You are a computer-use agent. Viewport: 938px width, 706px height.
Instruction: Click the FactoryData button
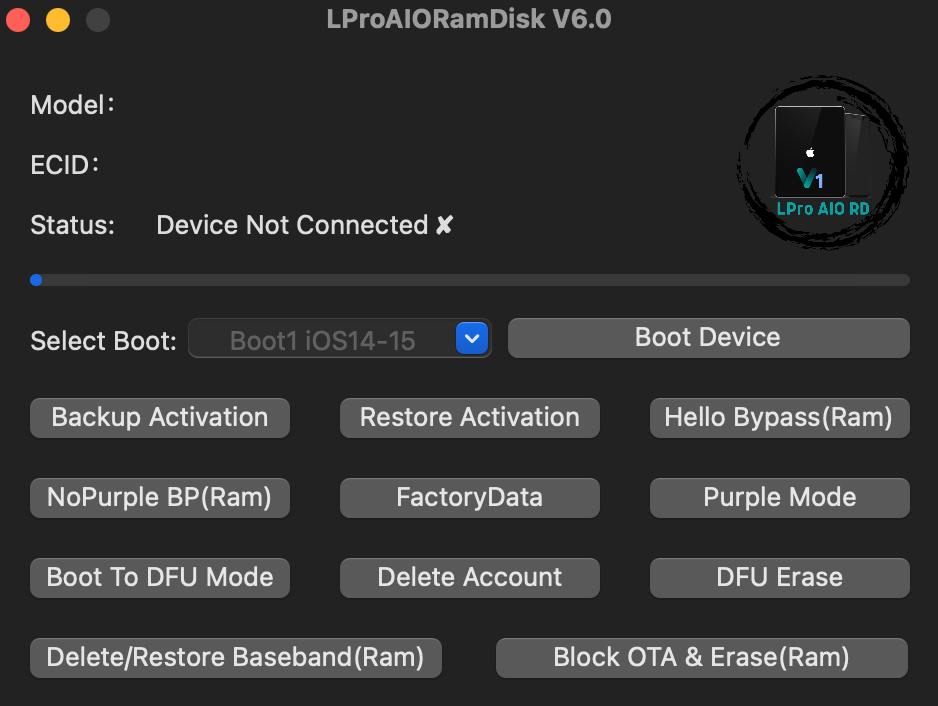click(x=470, y=498)
